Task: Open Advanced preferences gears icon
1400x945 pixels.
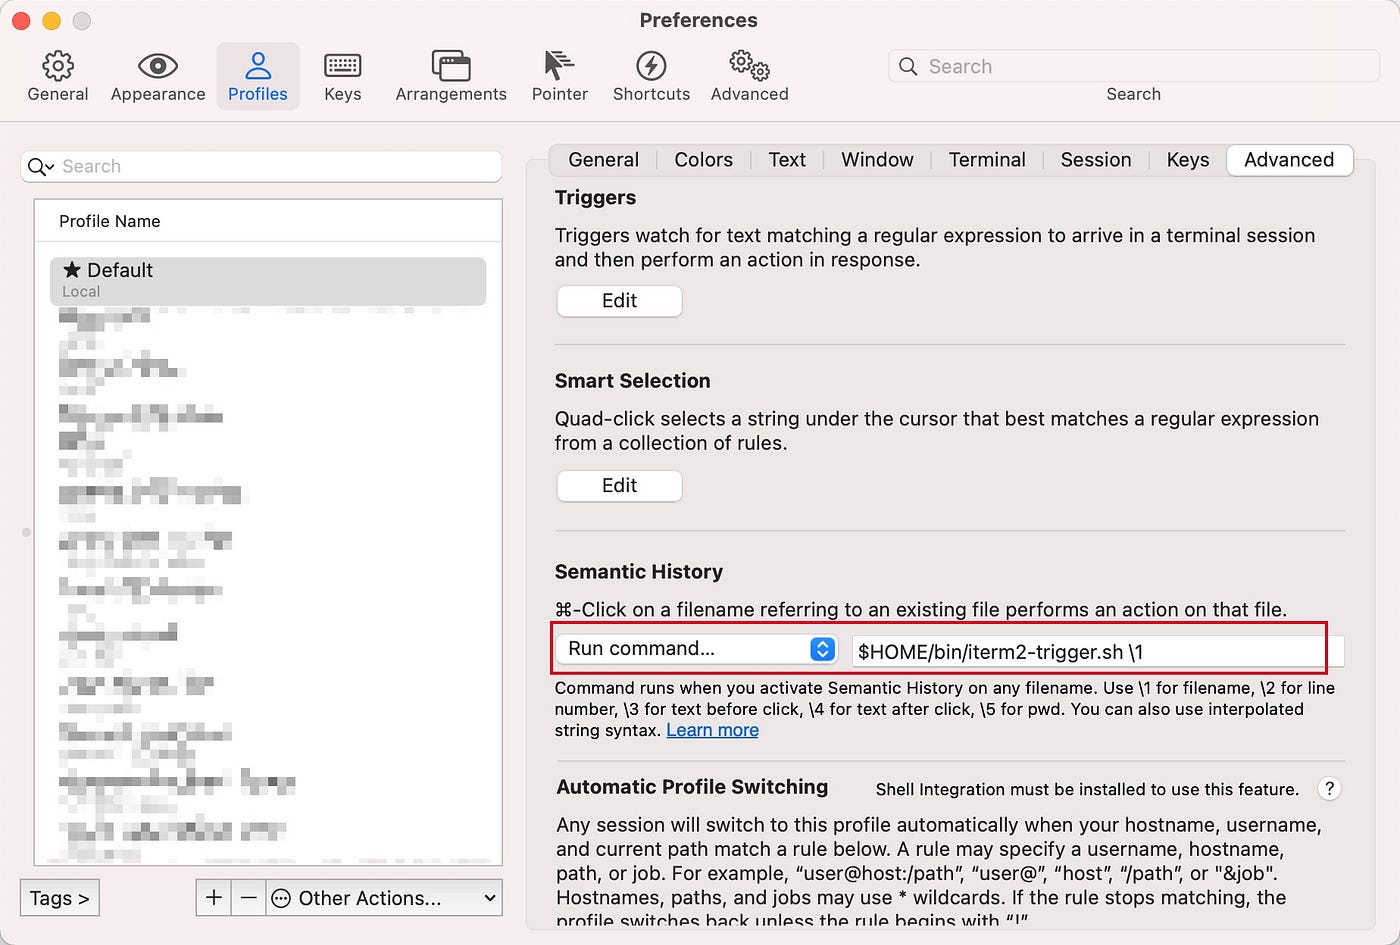Action: click(750, 66)
